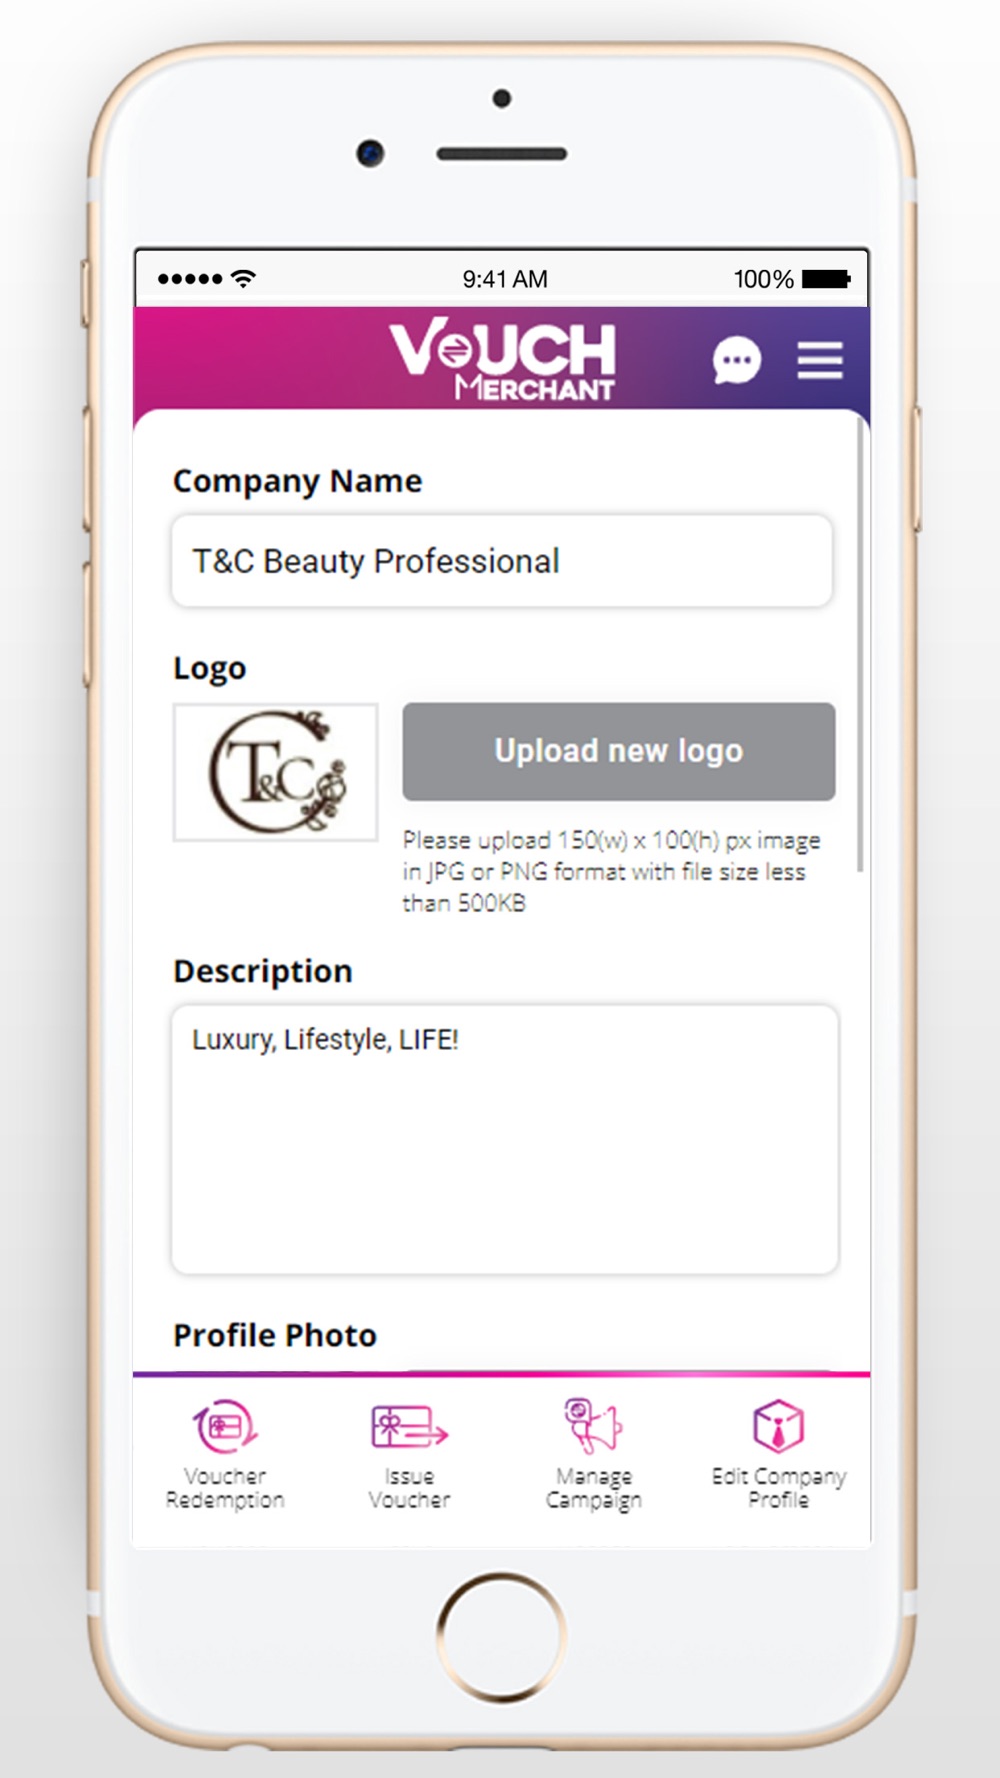Tap the Issue Voucher icon
The height and width of the screenshot is (1778, 1000).
click(409, 1426)
